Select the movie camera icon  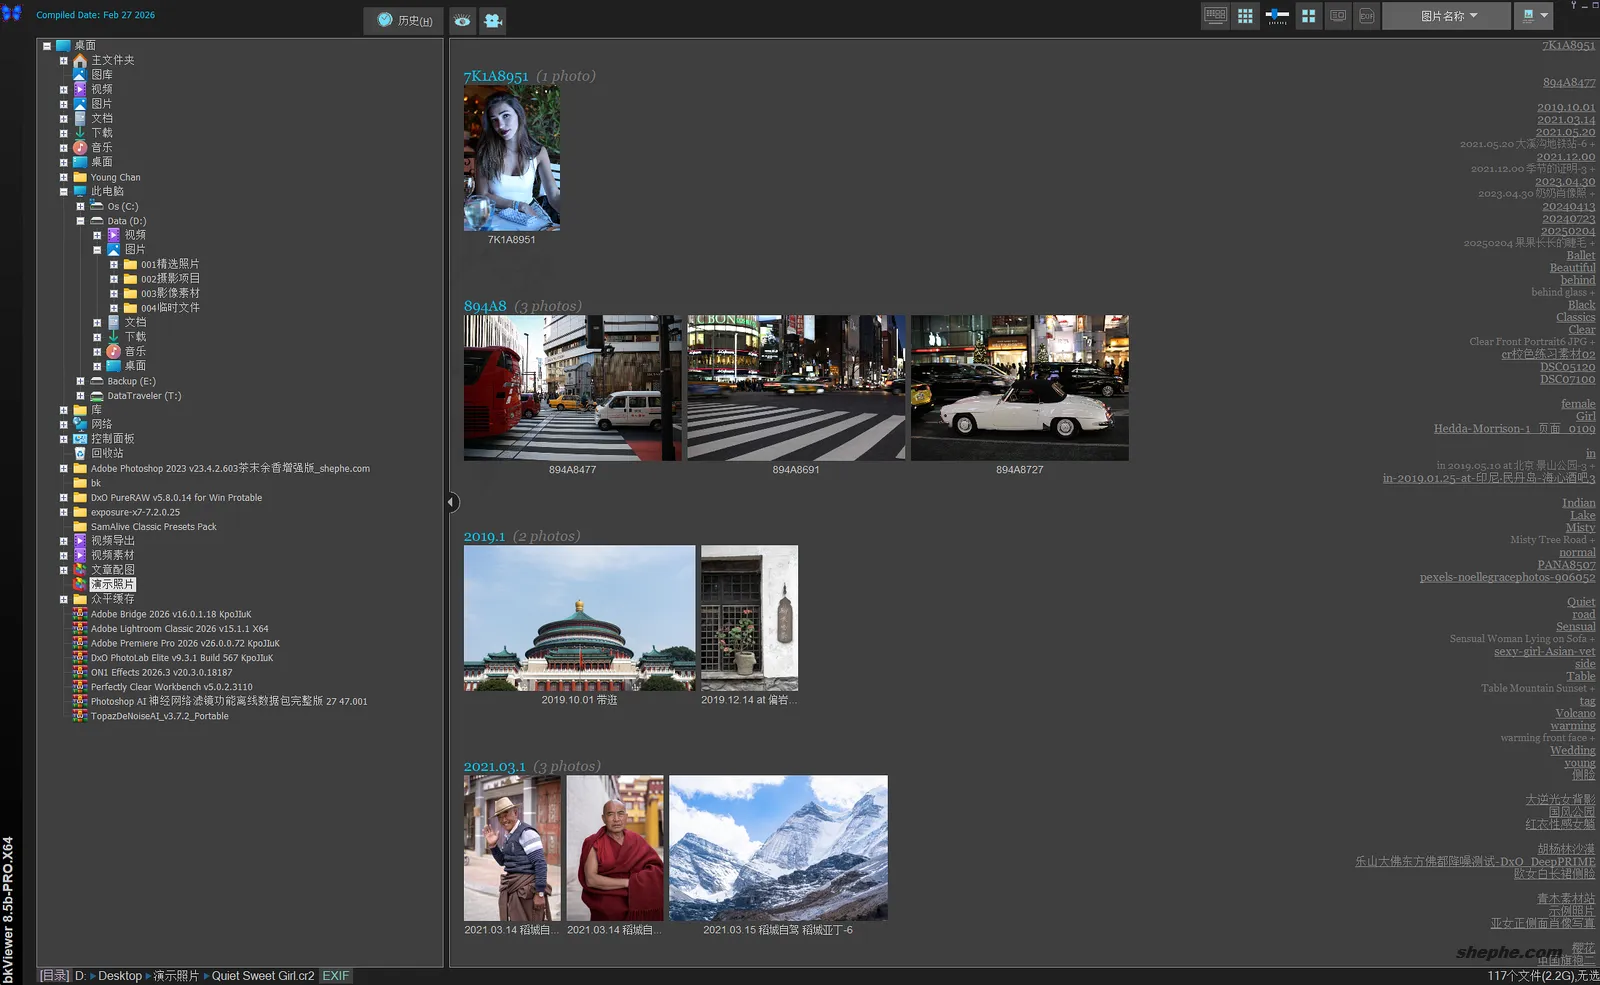tap(492, 20)
